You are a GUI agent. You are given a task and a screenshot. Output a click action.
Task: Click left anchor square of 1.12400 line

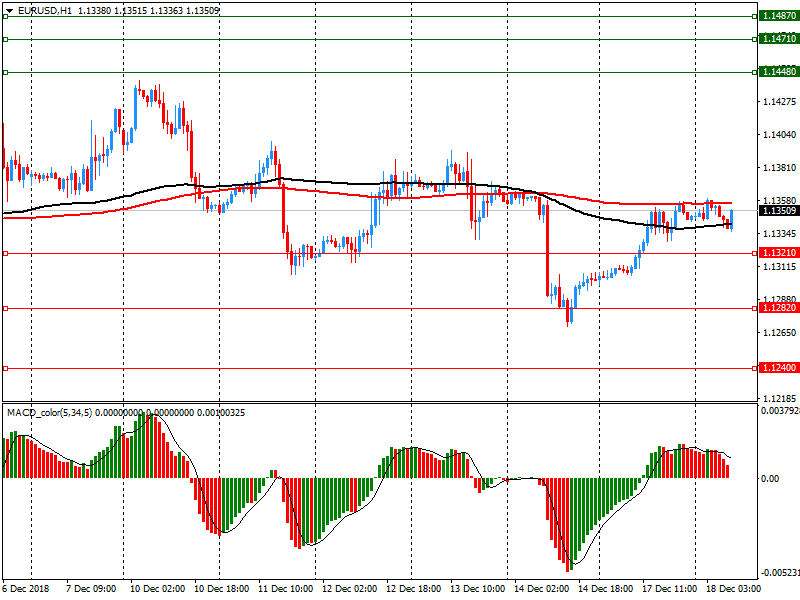click(5, 368)
